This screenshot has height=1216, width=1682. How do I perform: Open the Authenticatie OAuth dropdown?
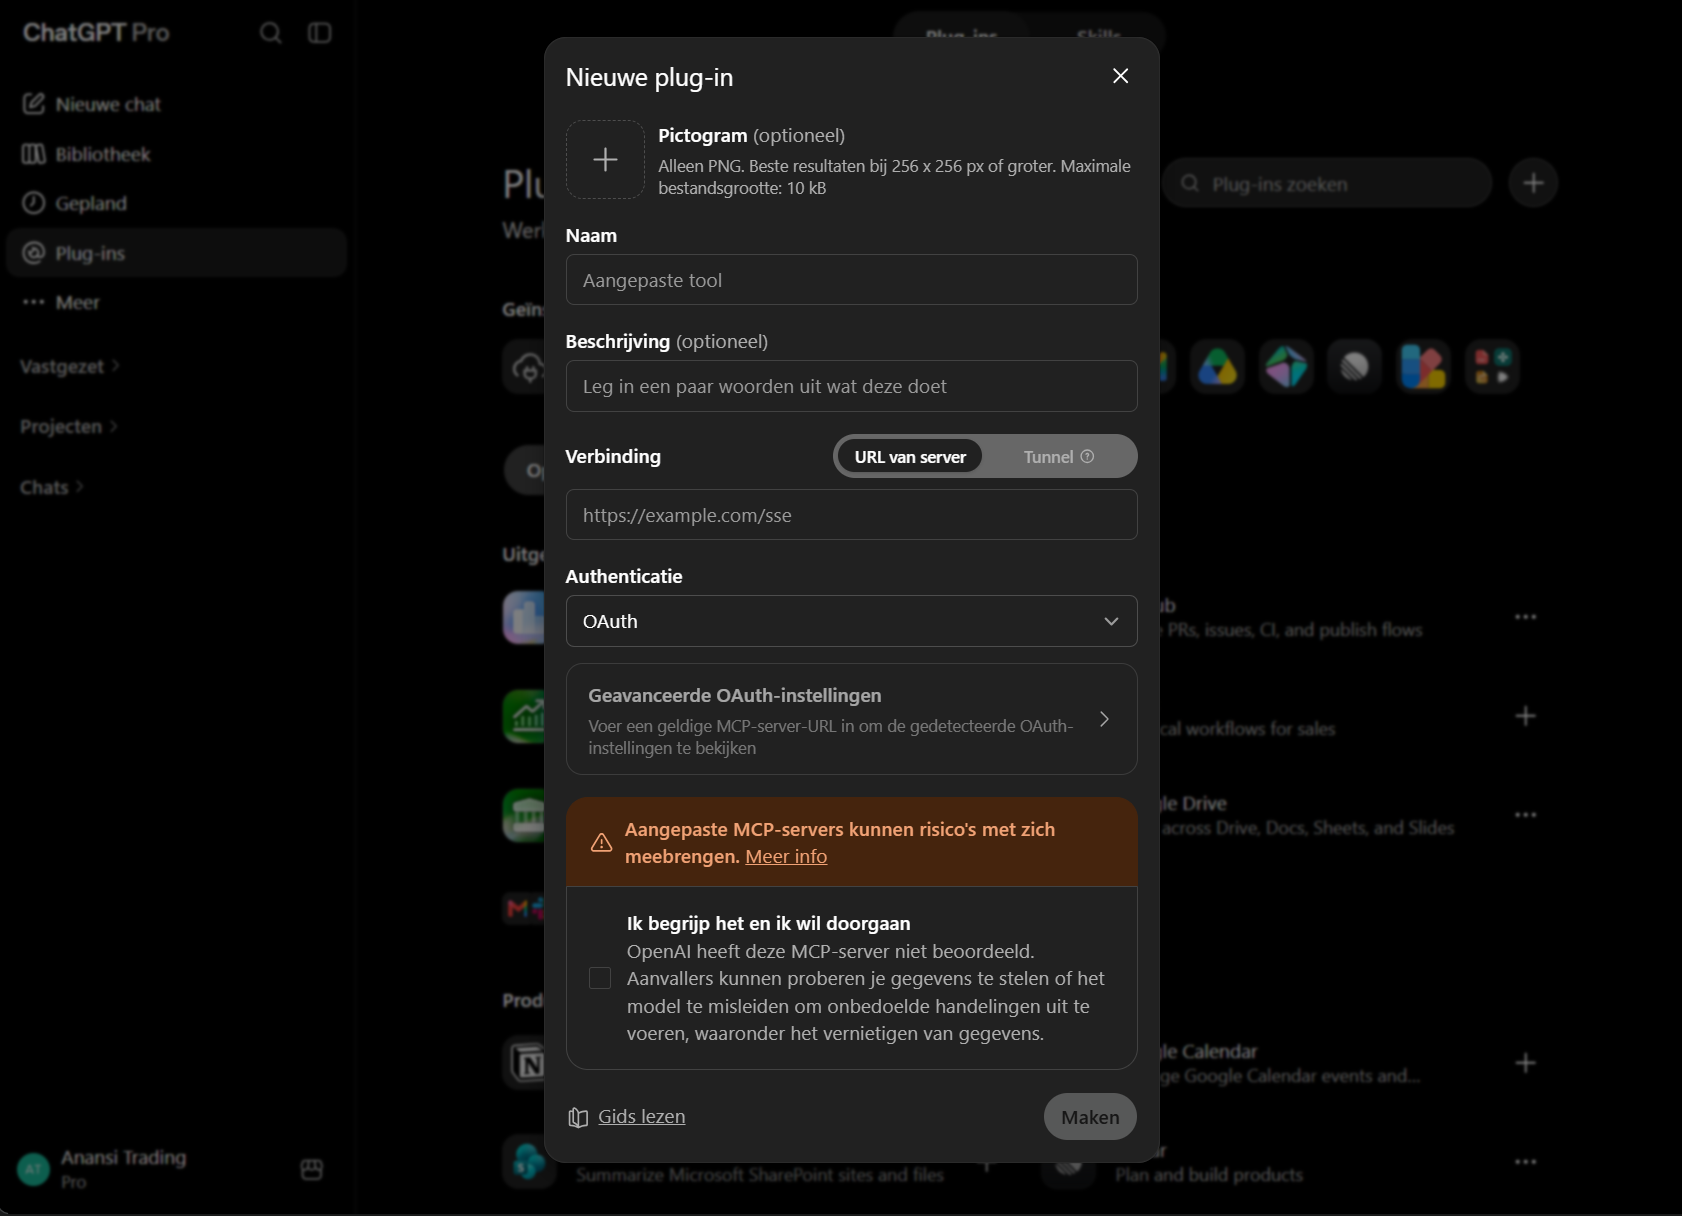pyautogui.click(x=851, y=621)
